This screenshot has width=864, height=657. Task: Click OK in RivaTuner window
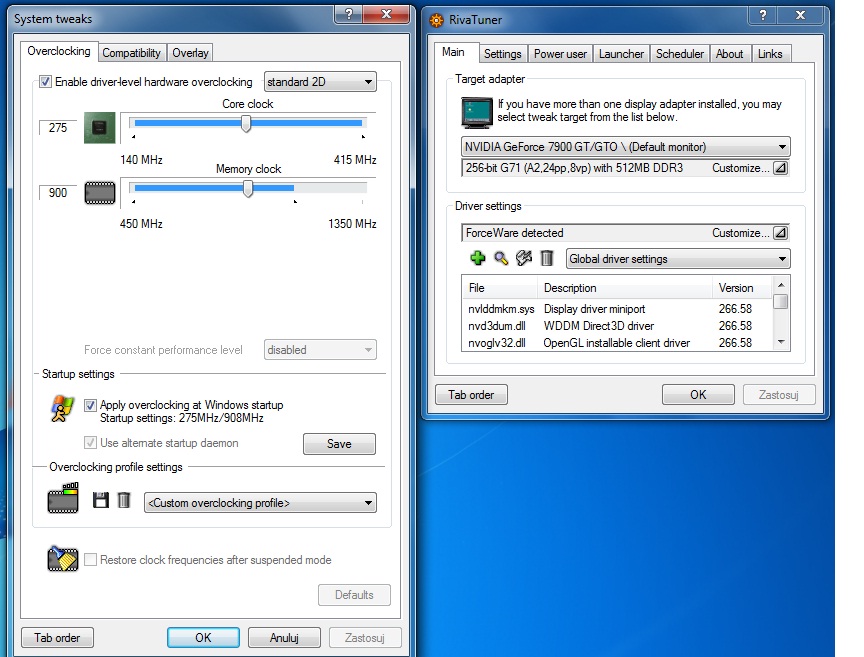click(698, 395)
